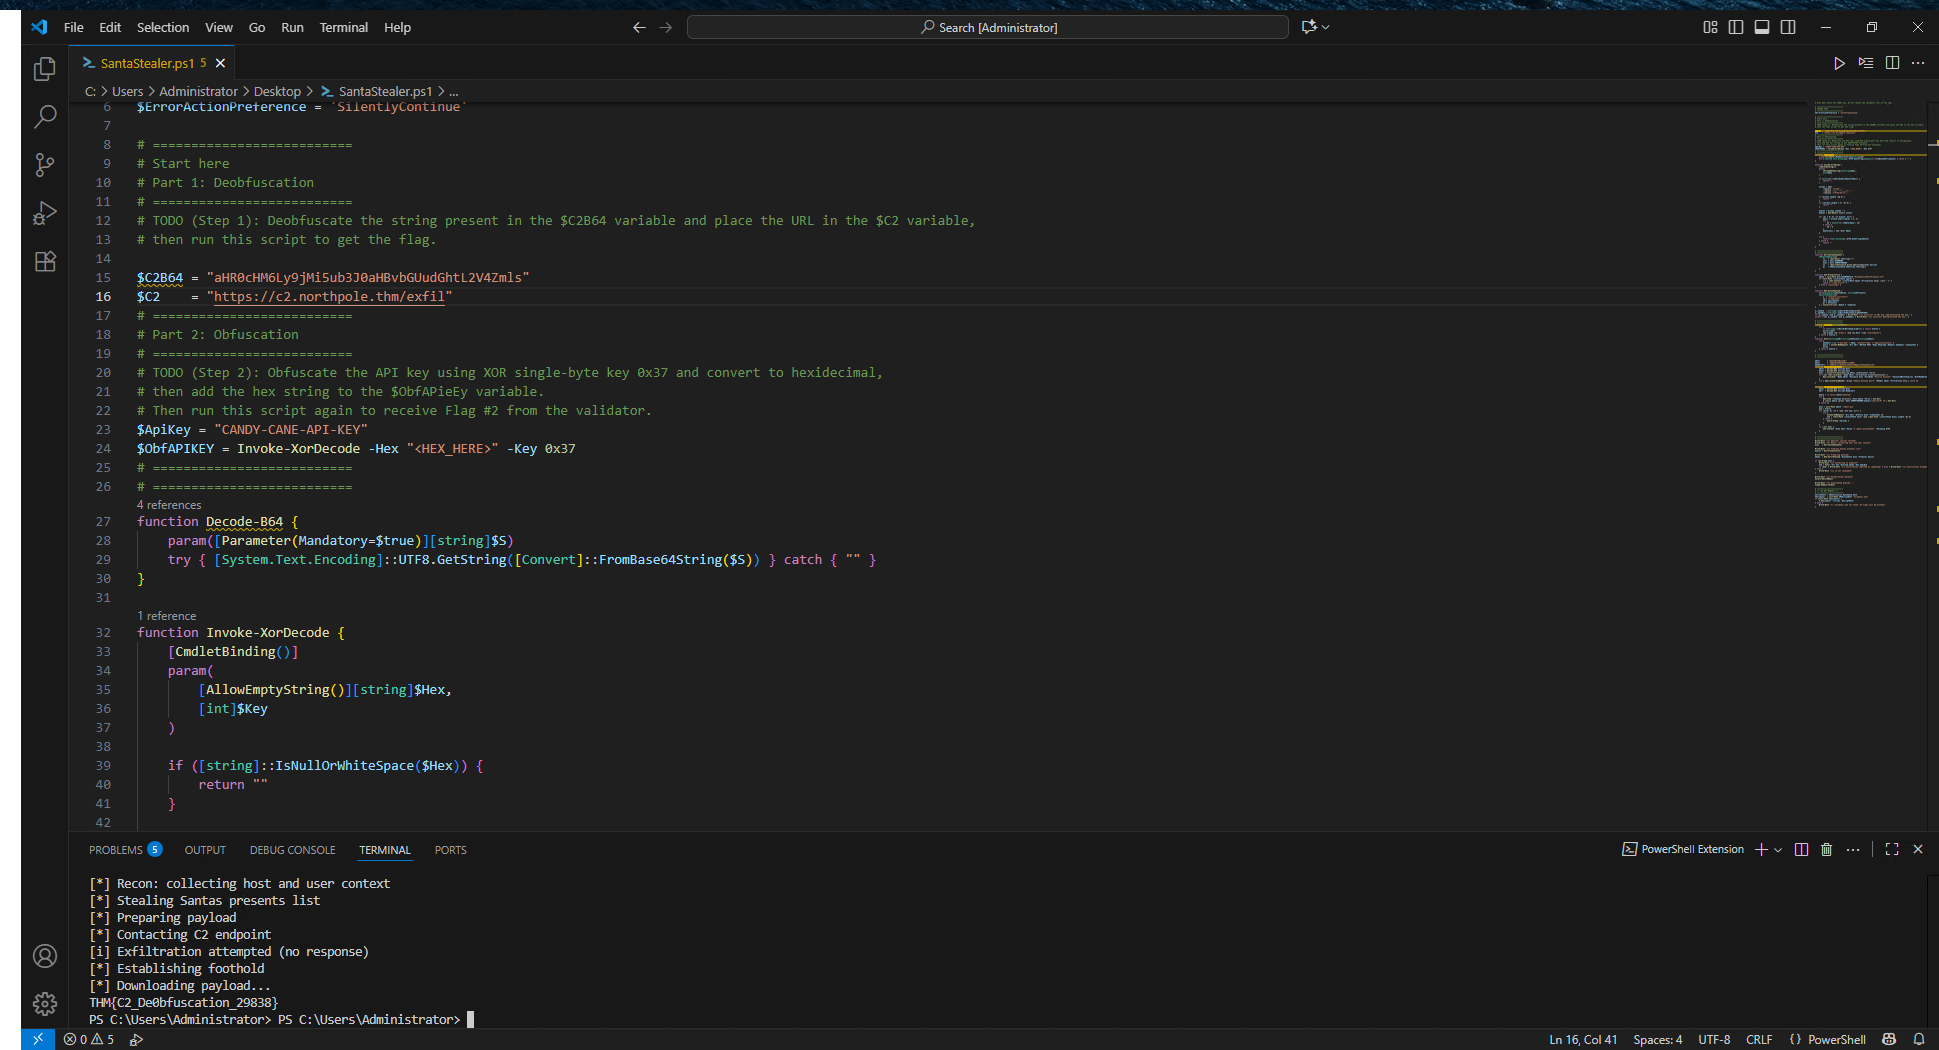Open notifications bell in status bar
This screenshot has height=1050, width=1939.
pos(1919,1039)
